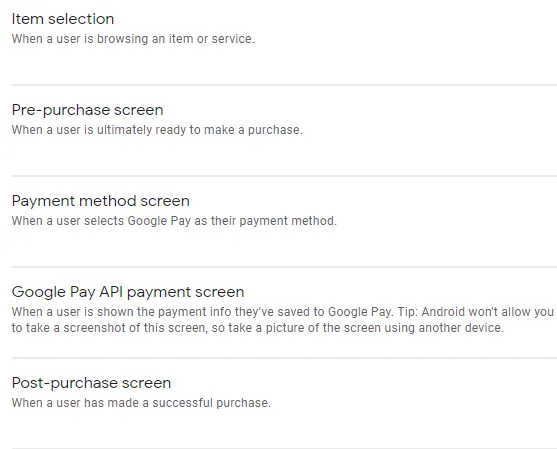This screenshot has width=557, height=449.
Task: Click "Google Pay" in the Payment method description
Action: click(159, 221)
